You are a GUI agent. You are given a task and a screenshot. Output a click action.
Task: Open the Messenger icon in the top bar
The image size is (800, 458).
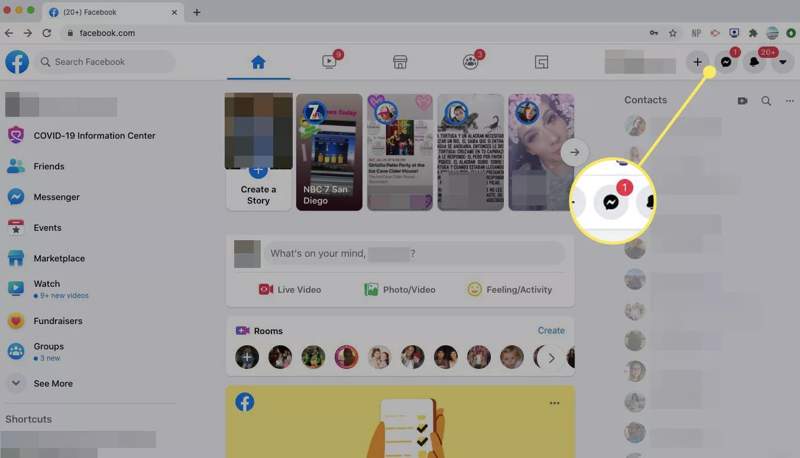[x=726, y=62]
